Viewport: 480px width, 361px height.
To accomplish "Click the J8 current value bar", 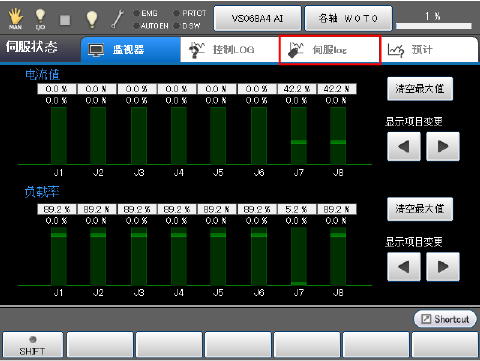I will 338,136.
